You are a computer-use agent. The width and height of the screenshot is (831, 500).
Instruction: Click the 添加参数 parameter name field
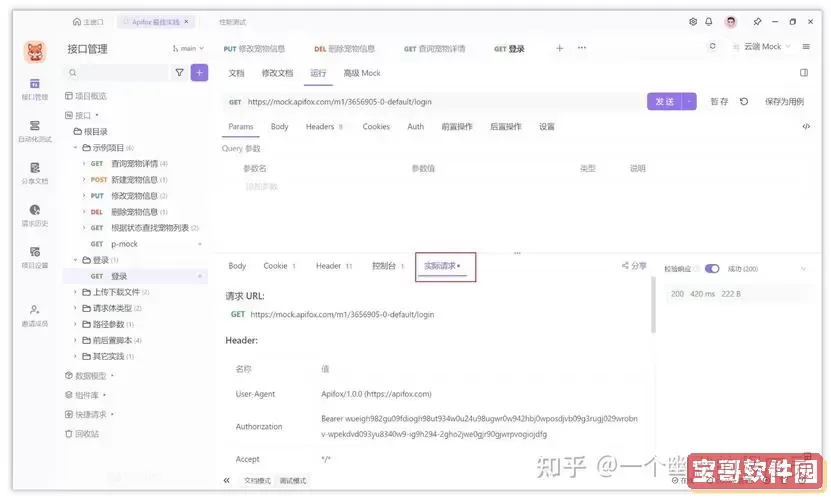click(262, 187)
